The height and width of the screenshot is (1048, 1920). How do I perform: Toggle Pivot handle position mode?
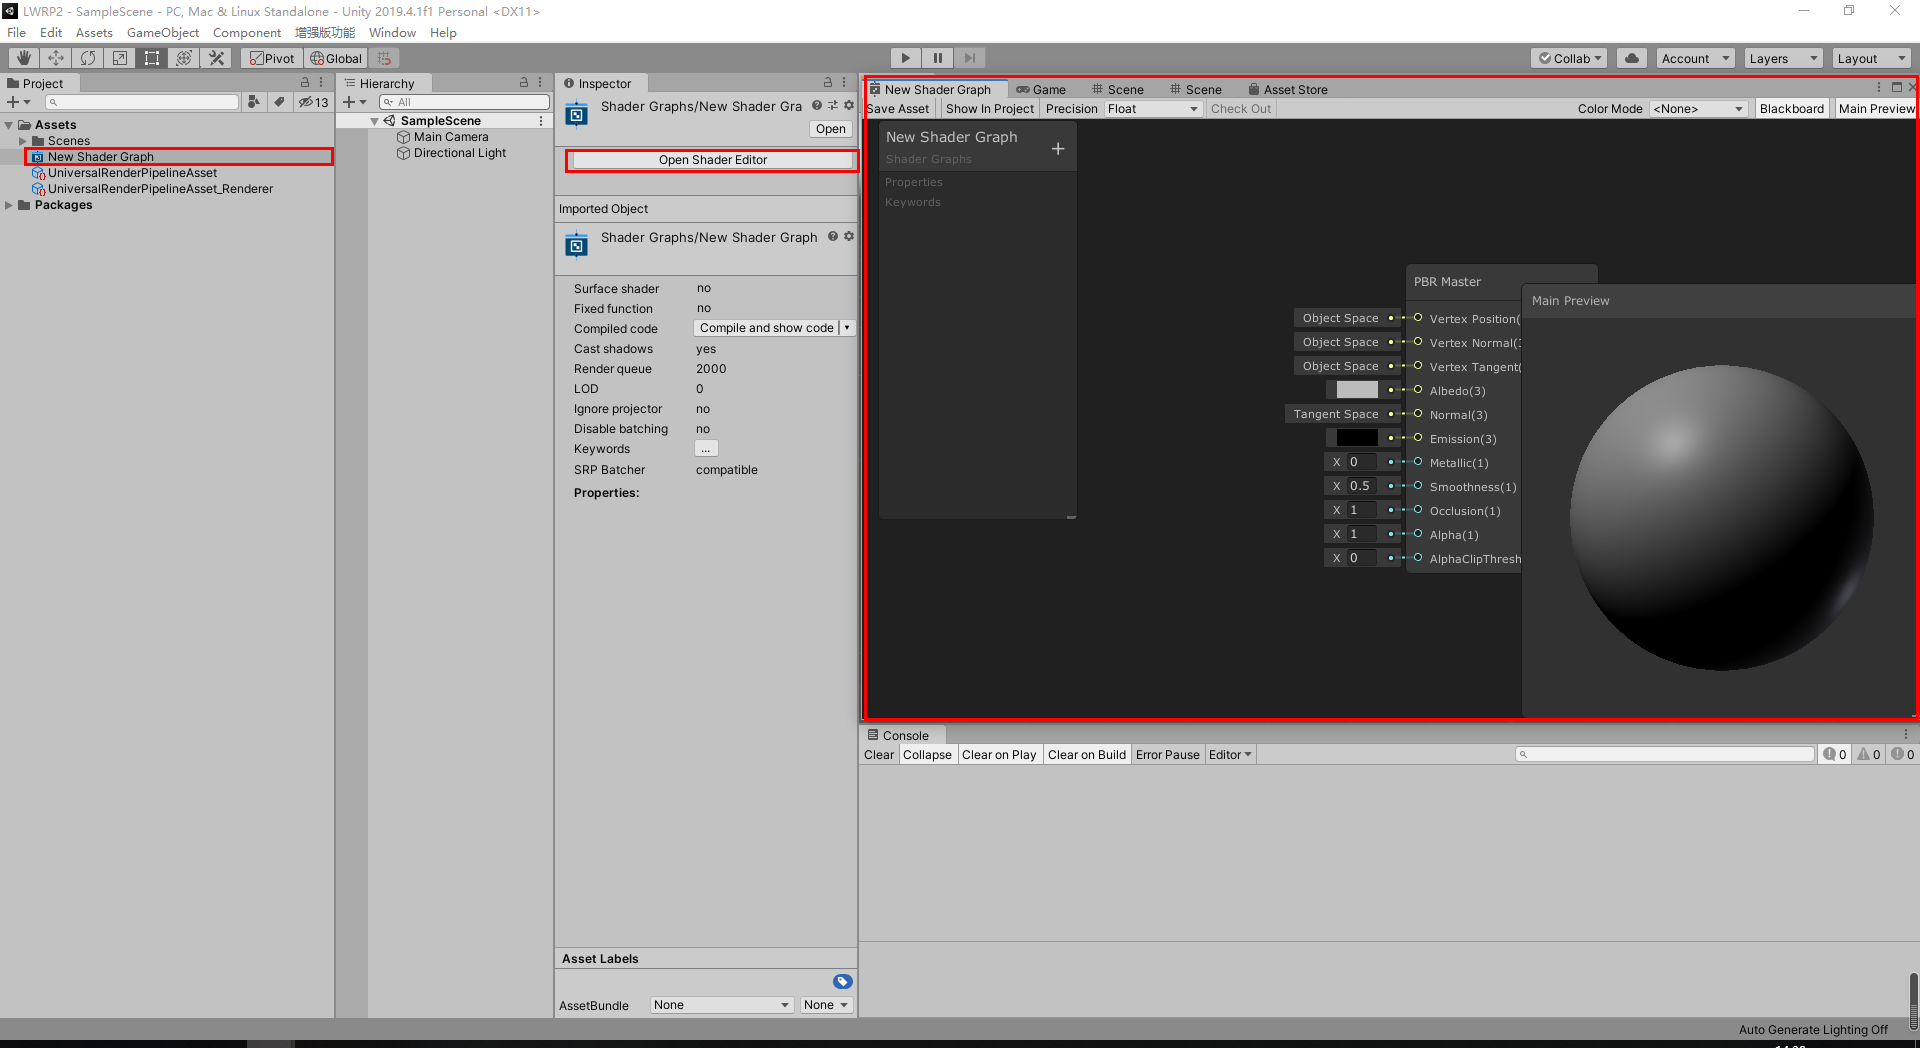tap(271, 57)
